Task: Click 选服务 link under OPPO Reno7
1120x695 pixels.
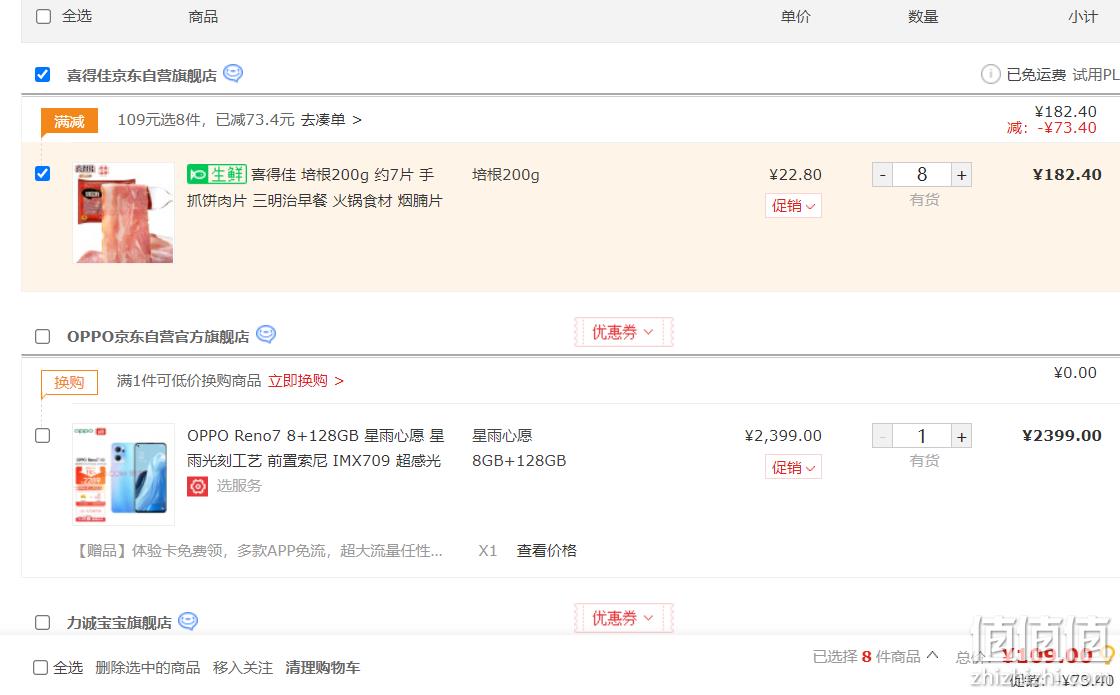Action: click(239, 486)
